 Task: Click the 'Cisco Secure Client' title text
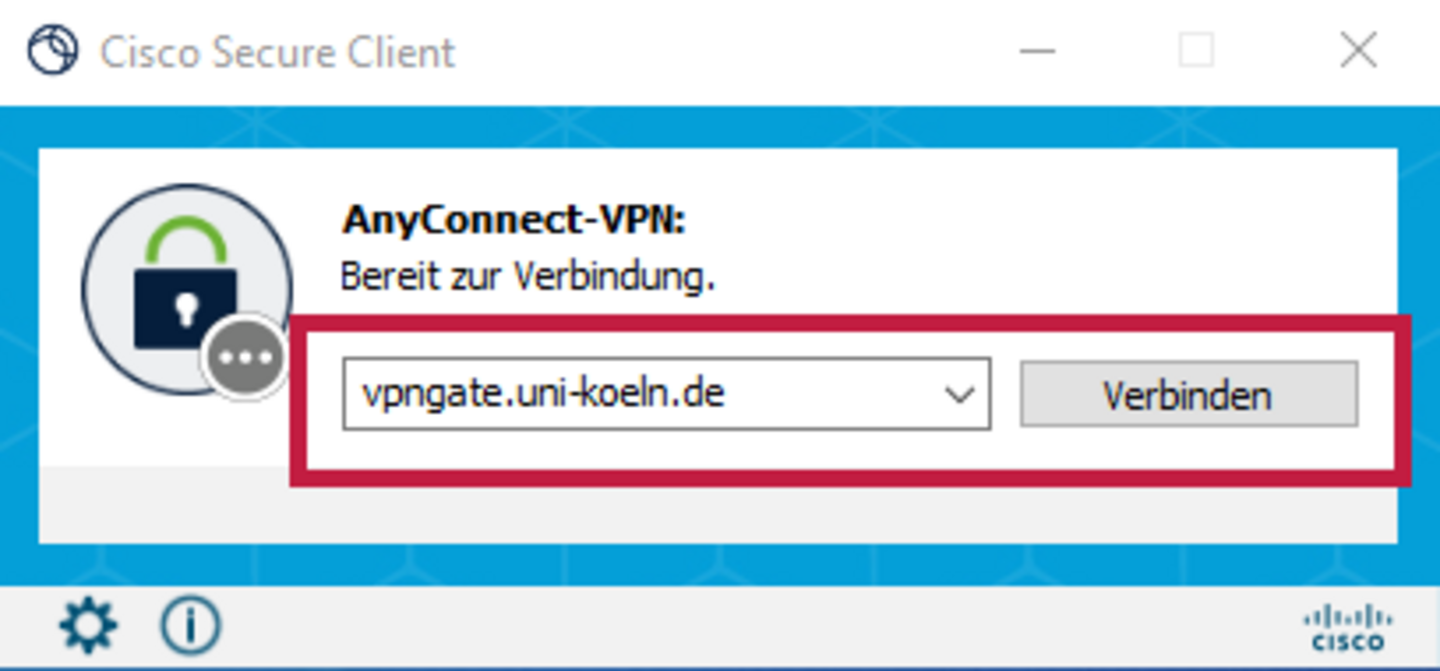pos(277,52)
